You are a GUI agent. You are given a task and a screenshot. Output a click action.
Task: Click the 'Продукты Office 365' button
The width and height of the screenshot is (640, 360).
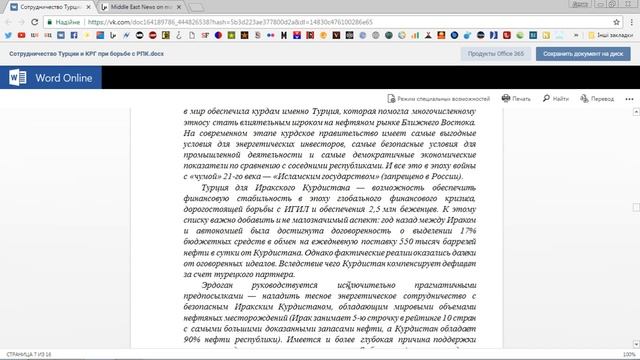[496, 54]
